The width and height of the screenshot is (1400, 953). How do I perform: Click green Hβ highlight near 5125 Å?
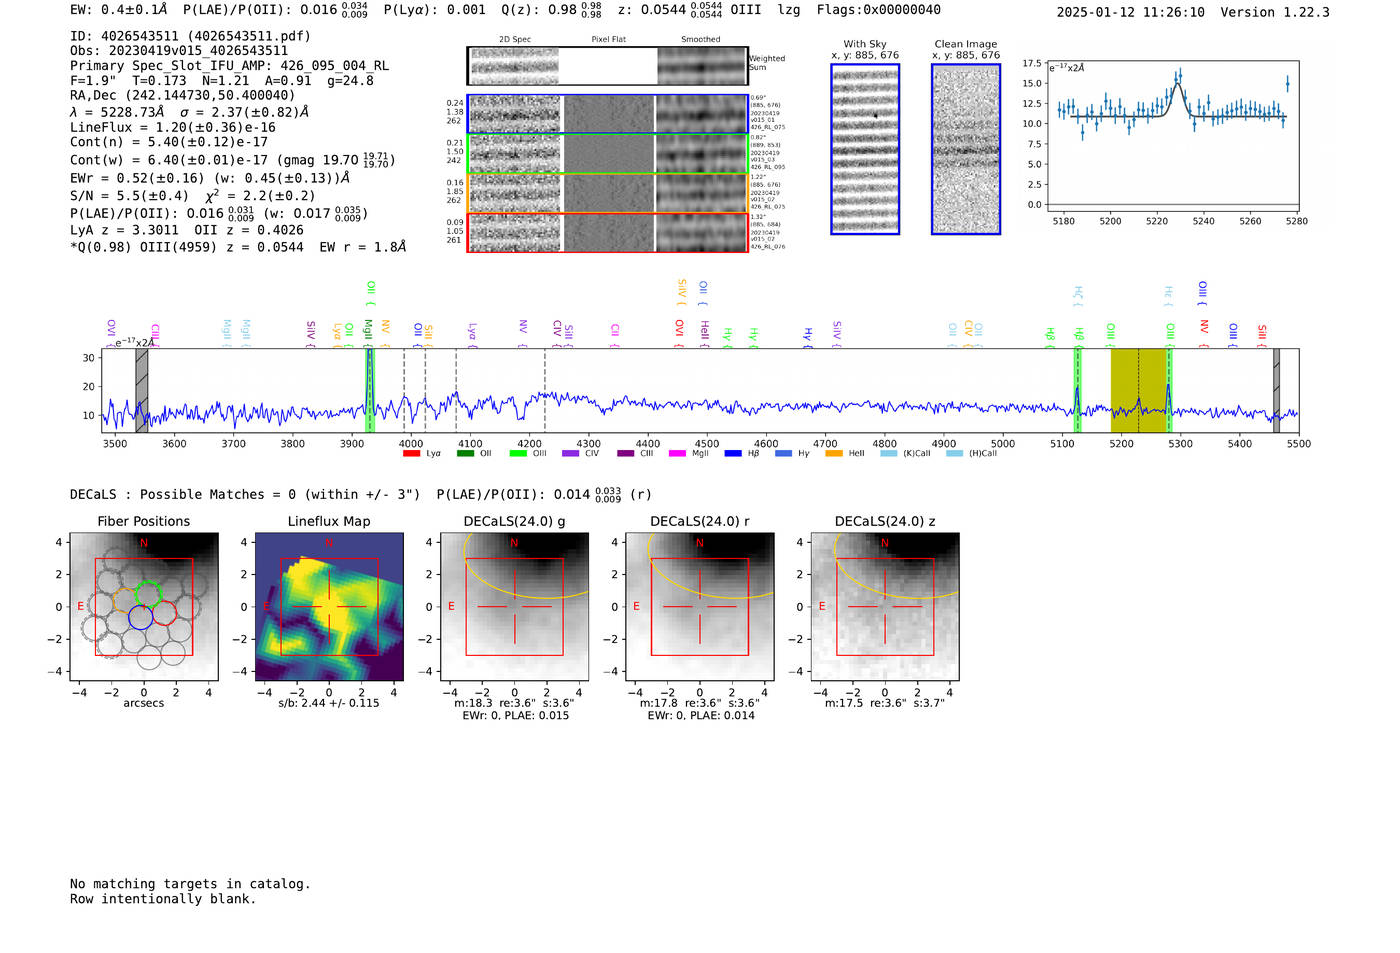pyautogui.click(x=1077, y=390)
